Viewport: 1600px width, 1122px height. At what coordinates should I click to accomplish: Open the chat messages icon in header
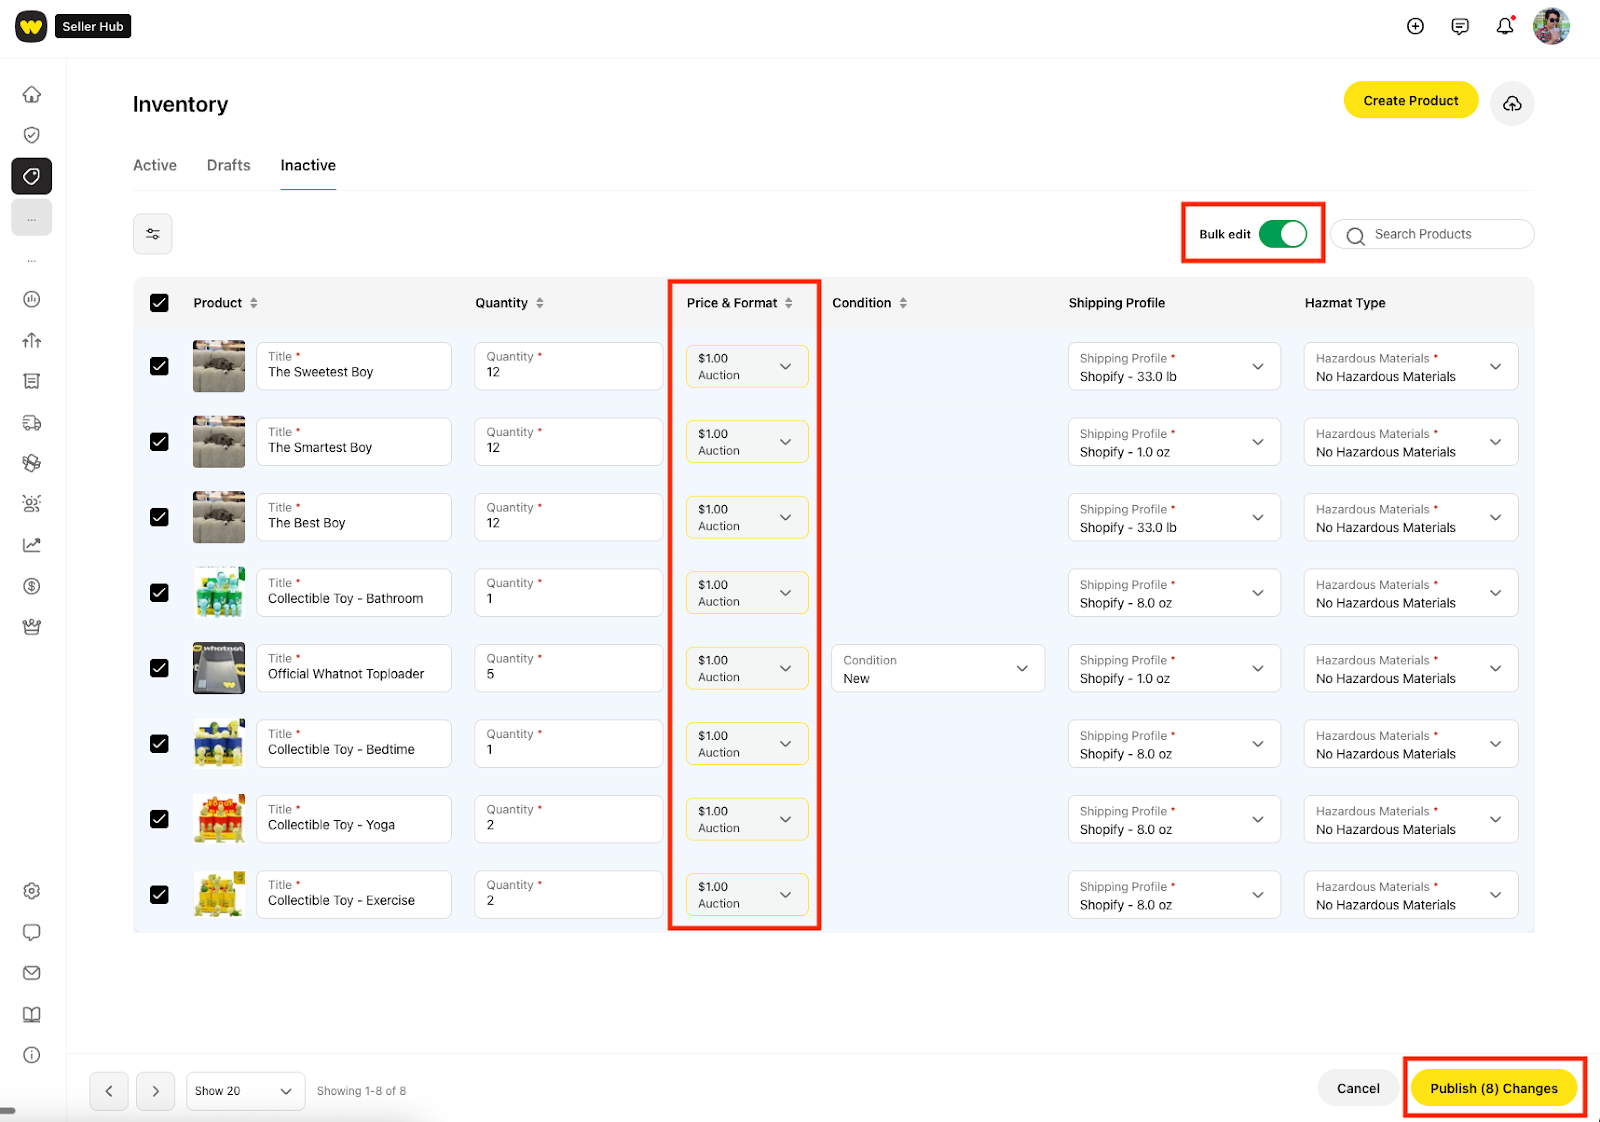point(1460,27)
